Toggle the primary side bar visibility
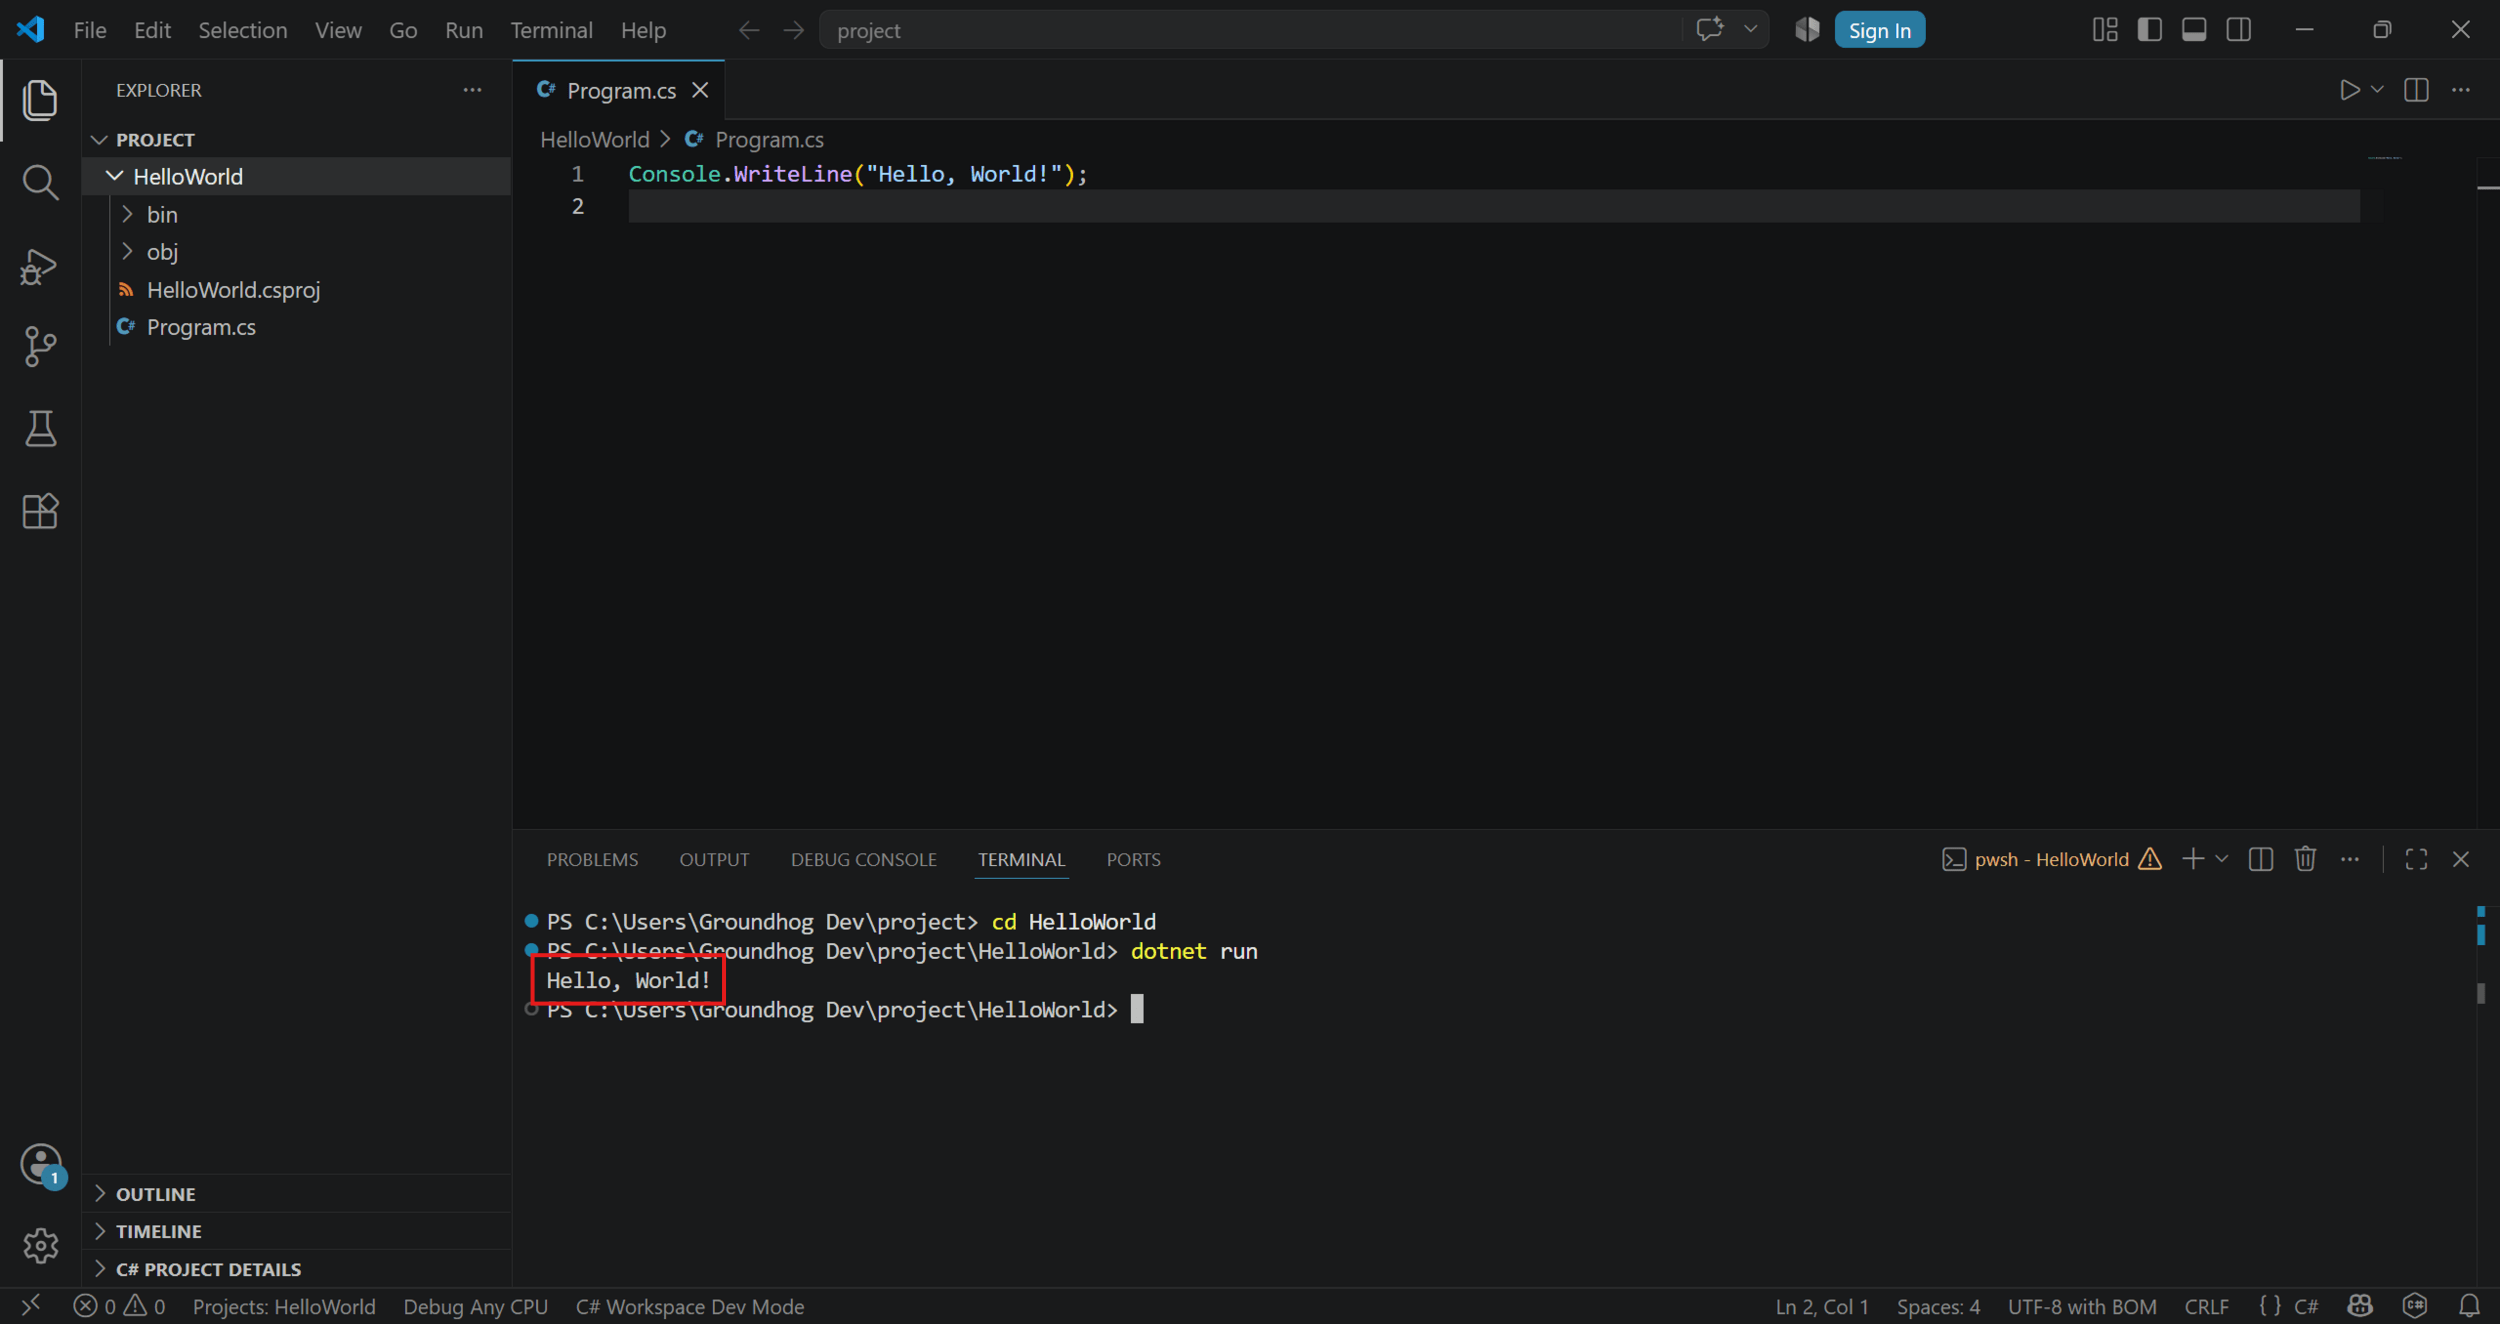 [2149, 30]
